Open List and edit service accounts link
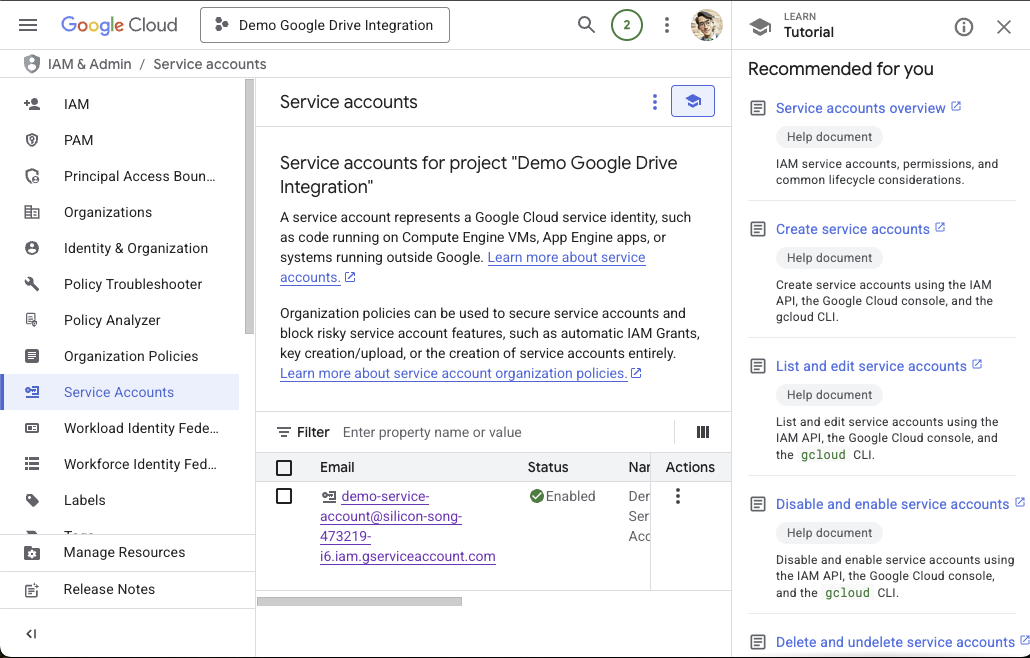 click(871, 366)
